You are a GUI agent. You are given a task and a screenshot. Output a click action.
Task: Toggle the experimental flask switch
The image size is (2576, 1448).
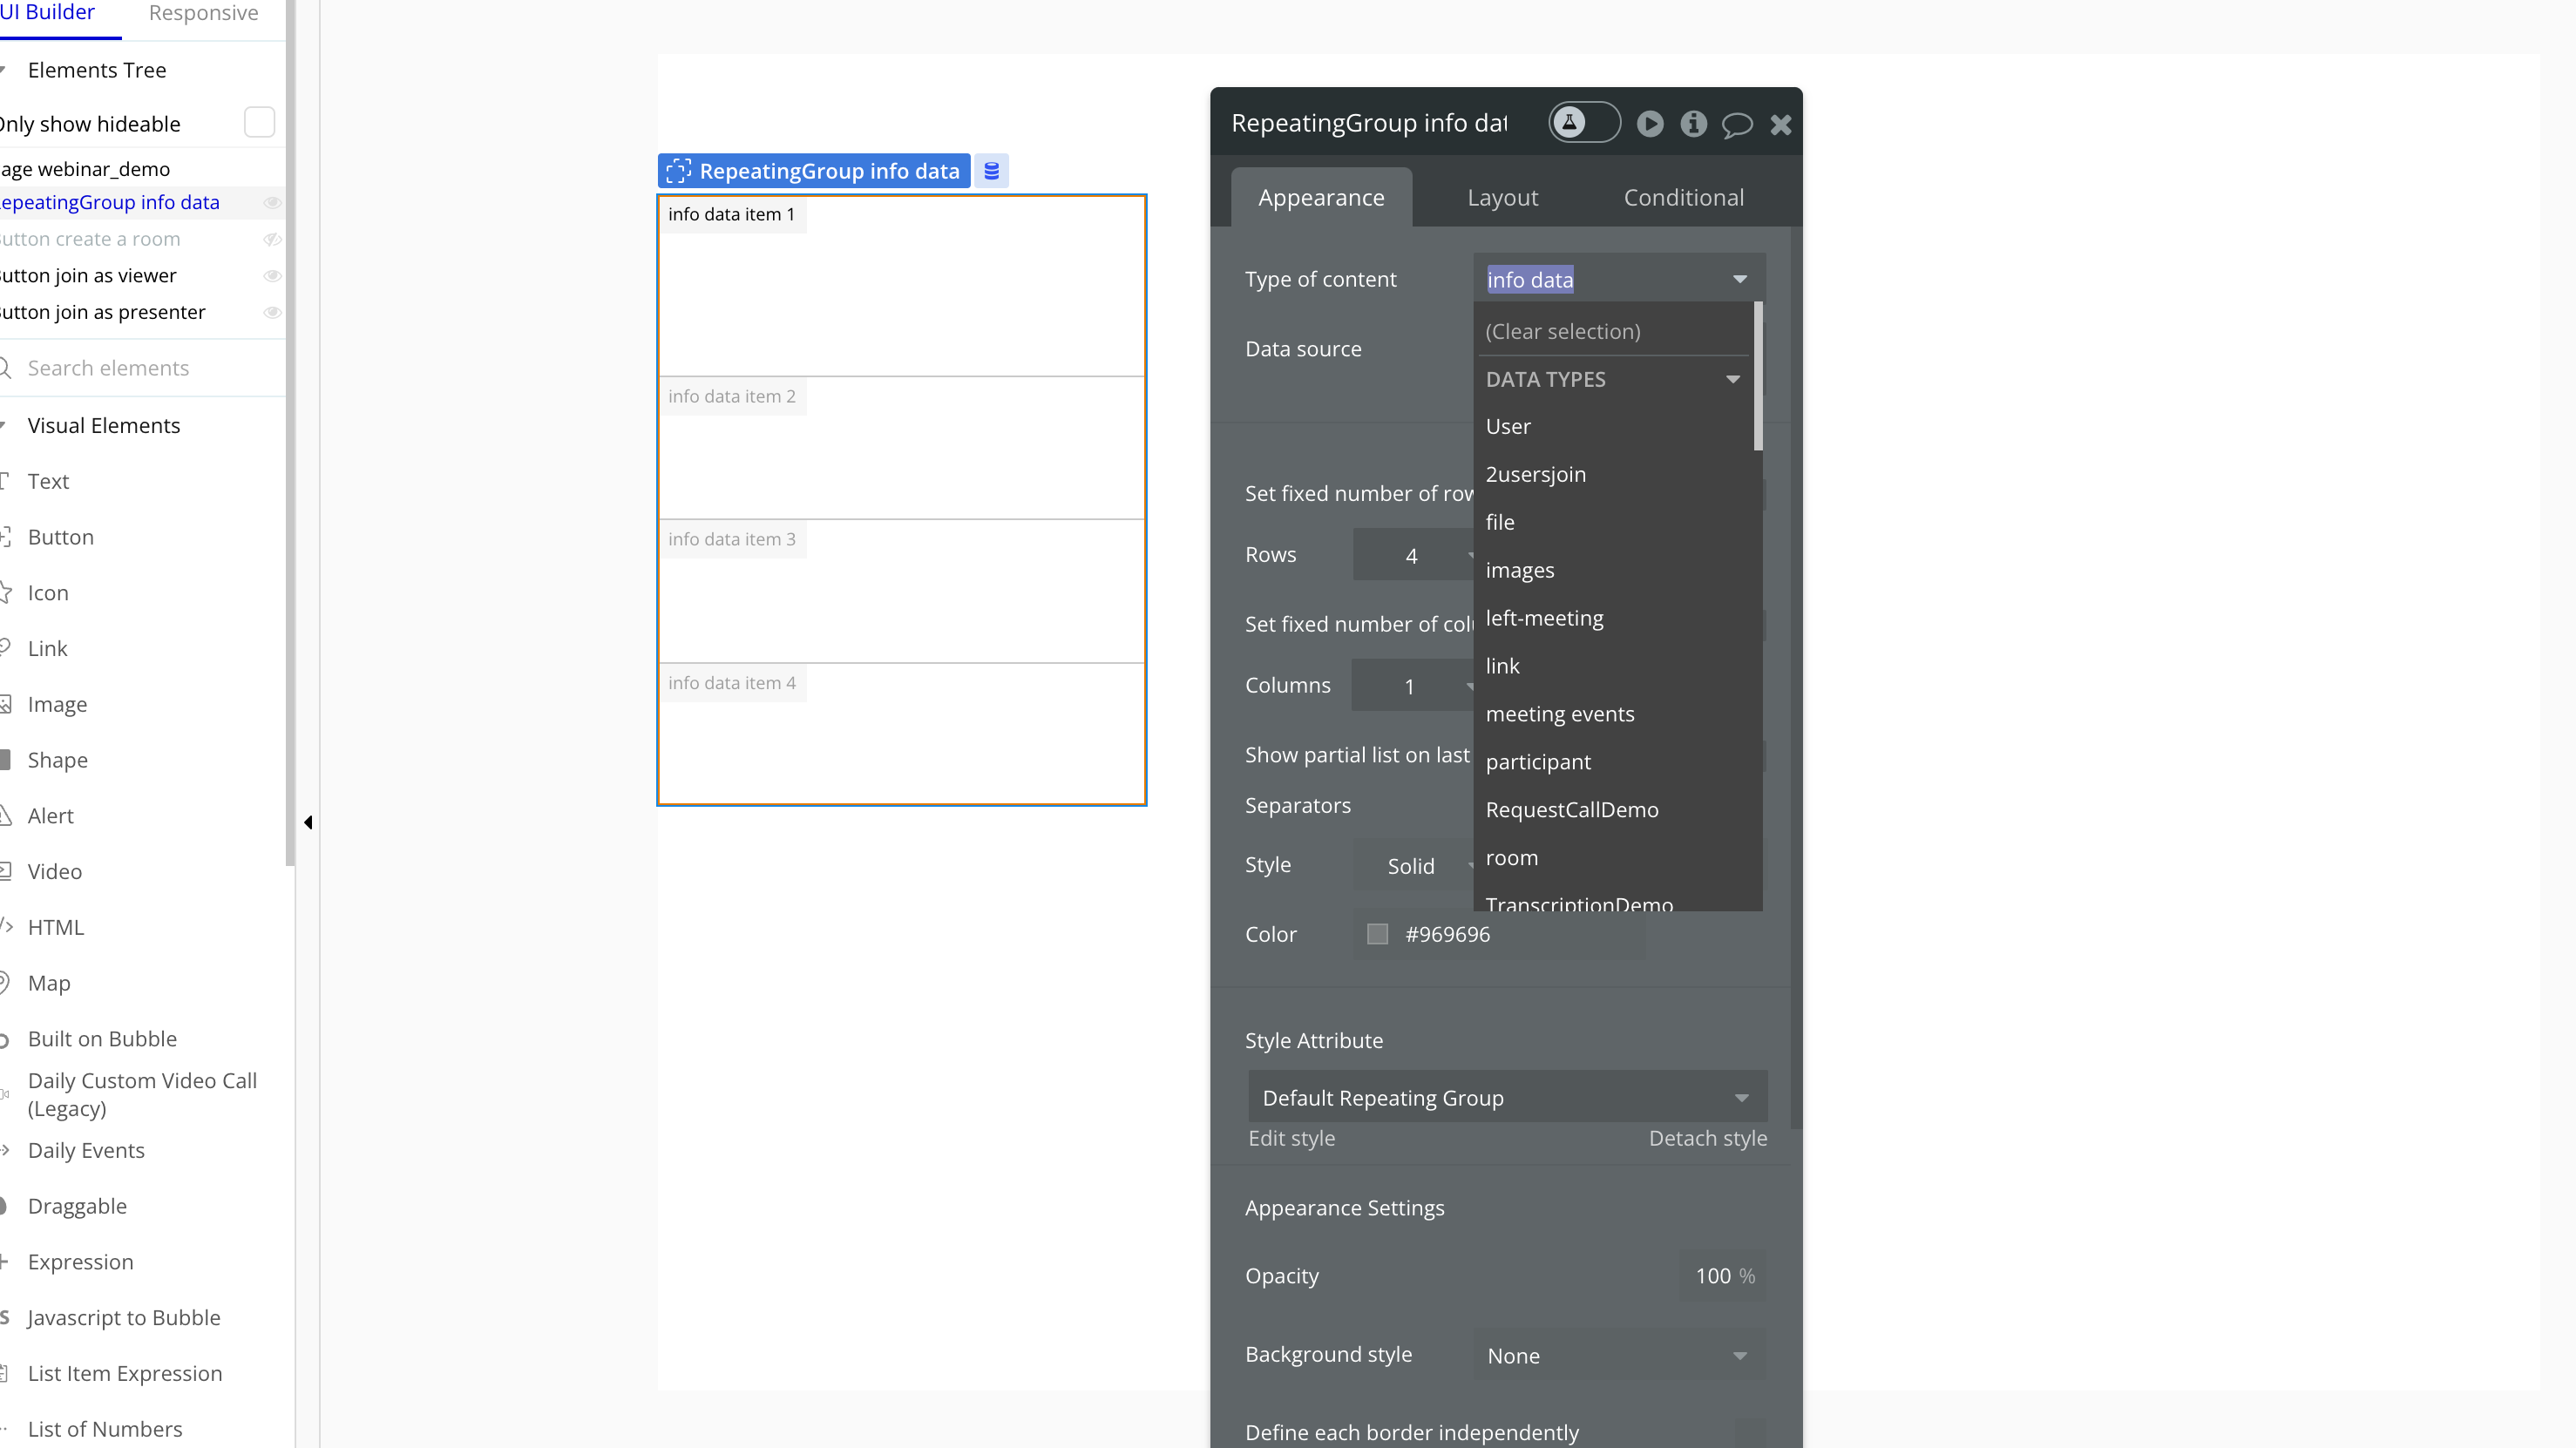tap(1584, 123)
